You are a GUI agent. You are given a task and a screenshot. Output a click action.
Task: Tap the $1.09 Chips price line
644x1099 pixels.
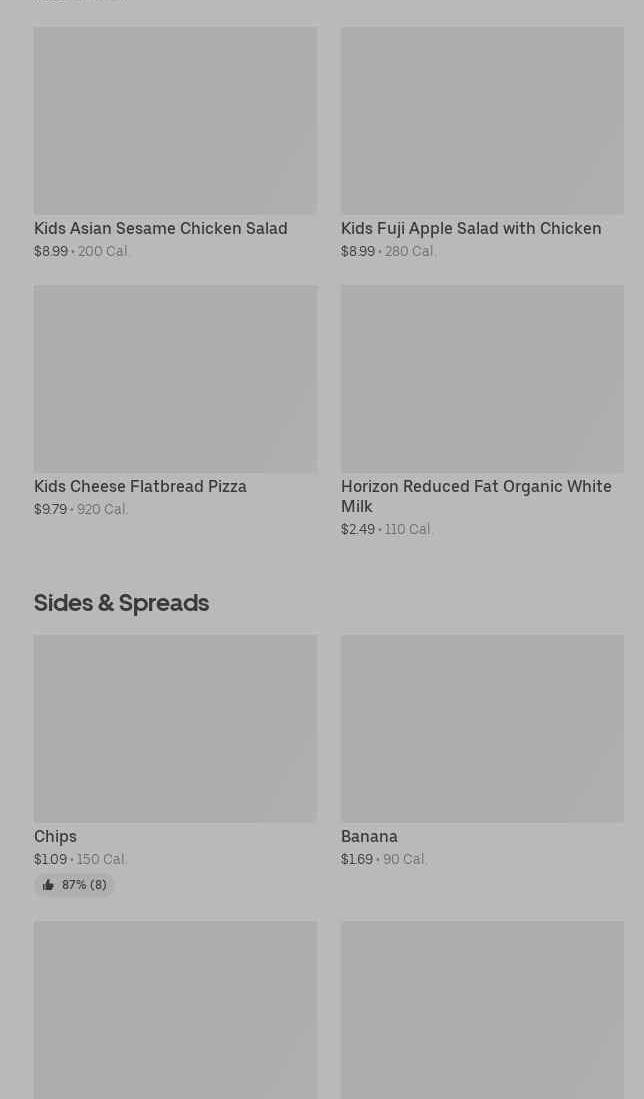point(80,859)
